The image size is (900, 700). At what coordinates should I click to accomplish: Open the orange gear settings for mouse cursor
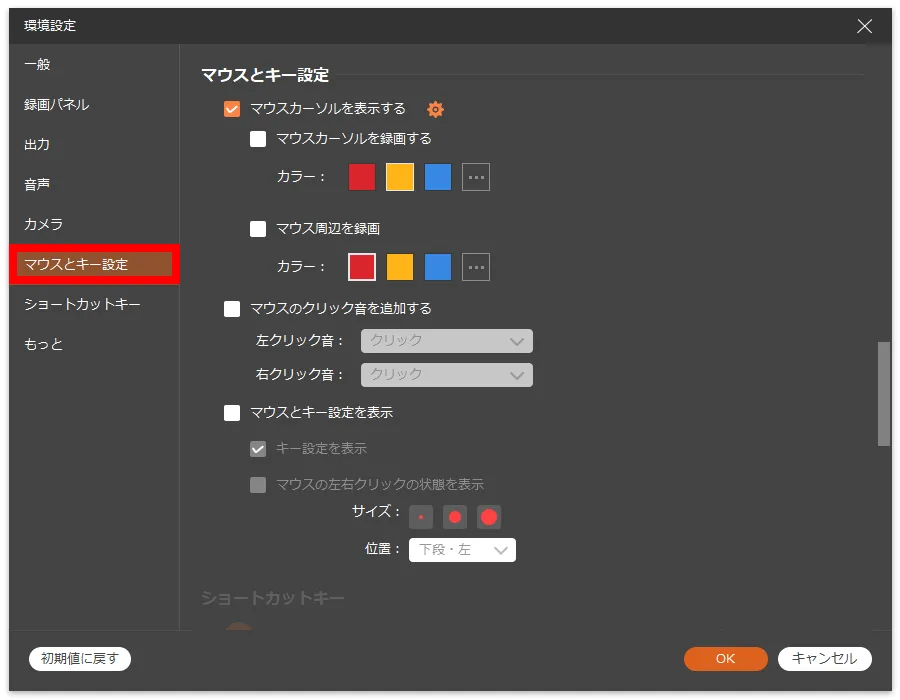(x=435, y=109)
